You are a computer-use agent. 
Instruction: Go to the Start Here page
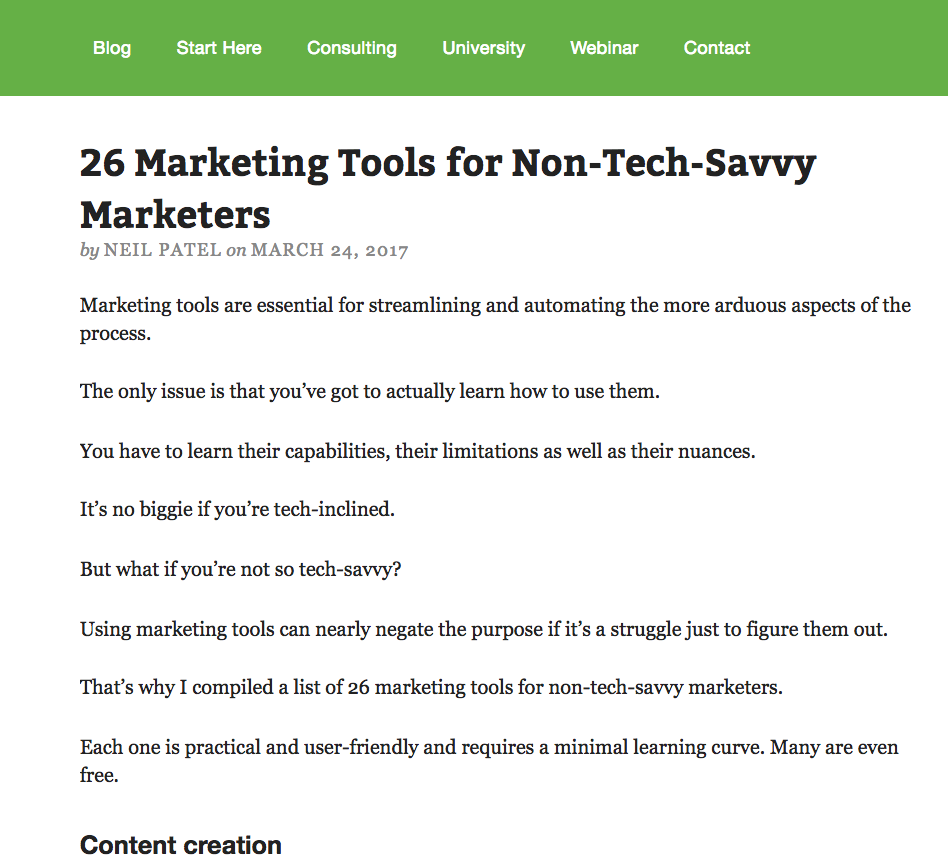click(x=219, y=48)
